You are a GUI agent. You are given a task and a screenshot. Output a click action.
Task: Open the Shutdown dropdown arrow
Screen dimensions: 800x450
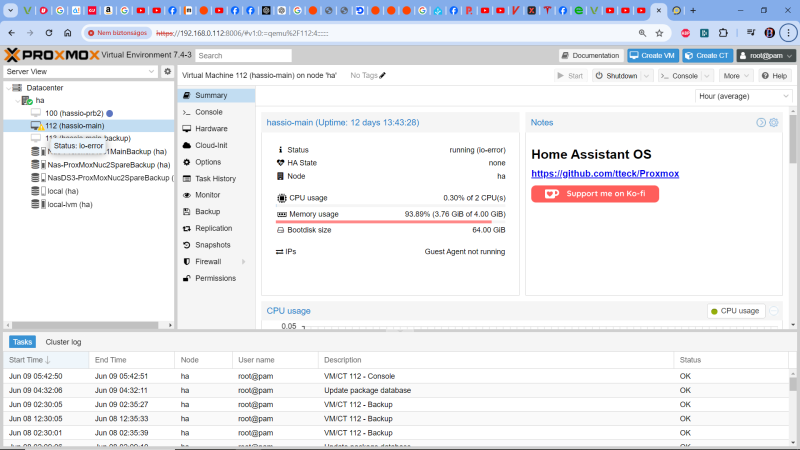tap(646, 76)
